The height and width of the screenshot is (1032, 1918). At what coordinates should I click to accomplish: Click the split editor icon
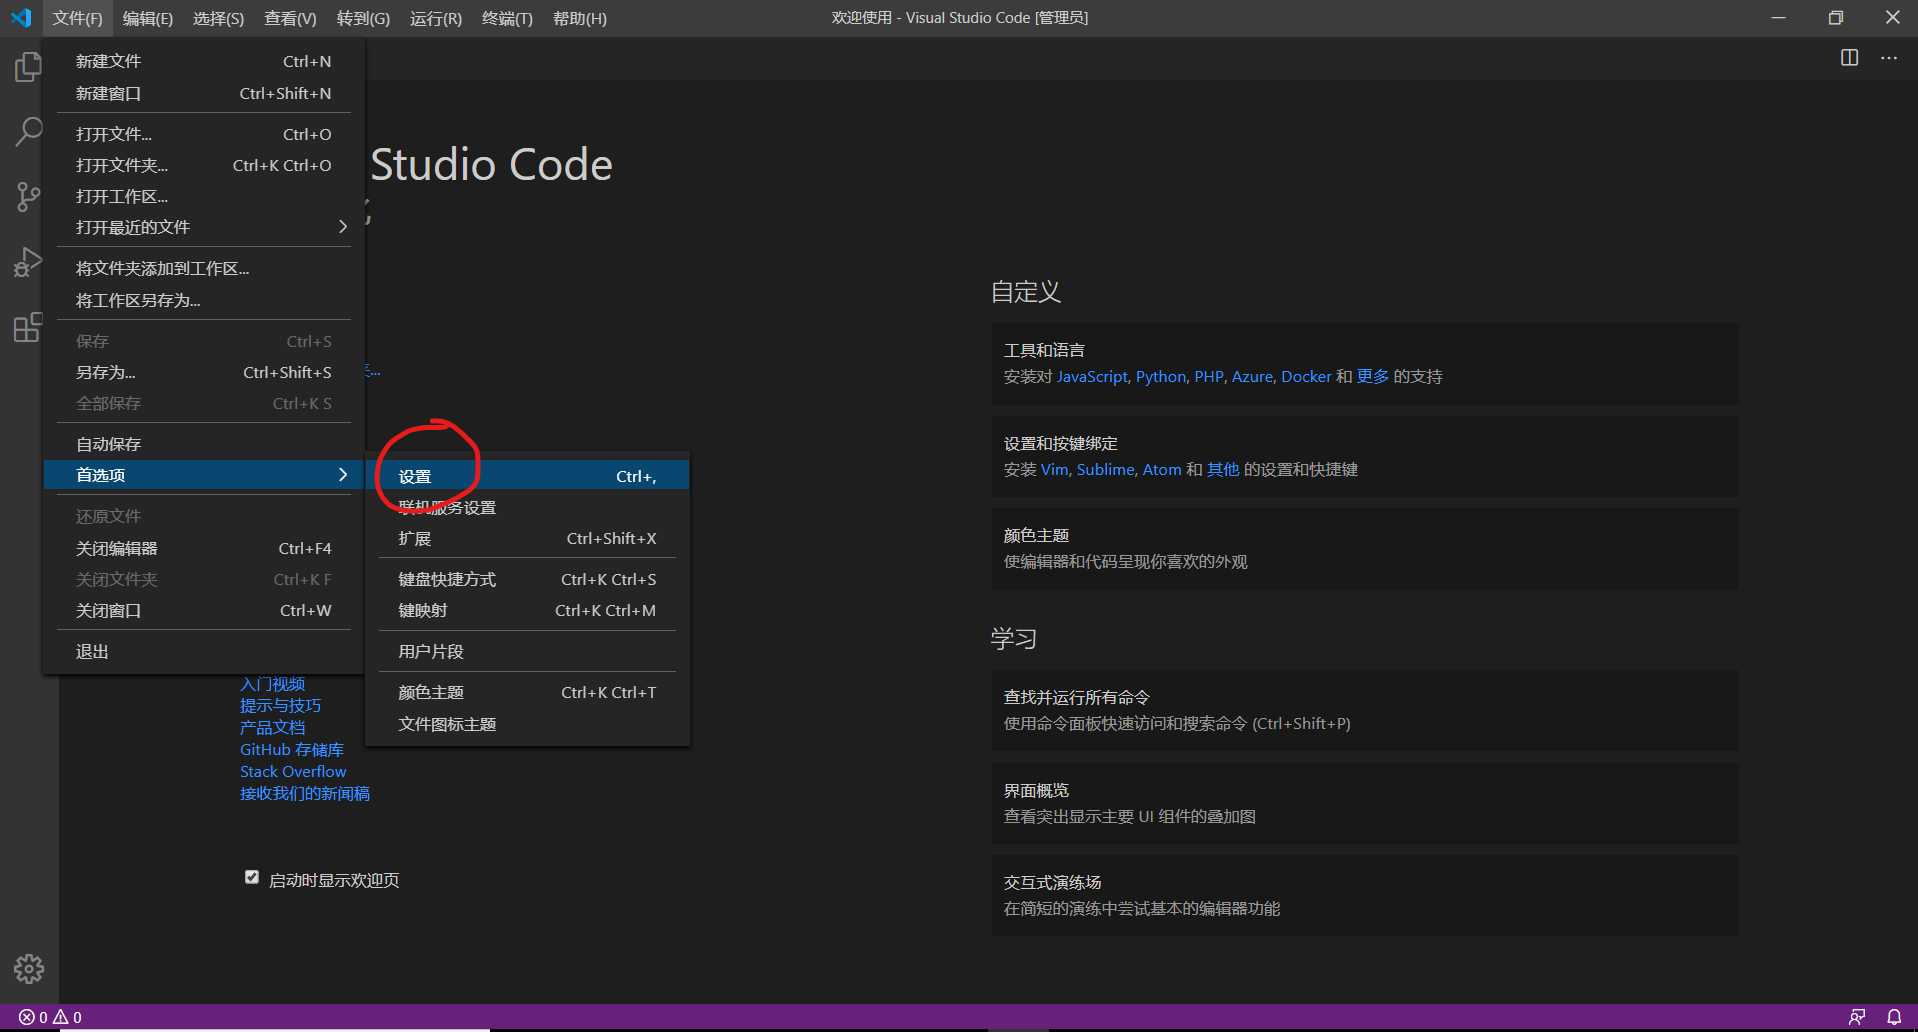tap(1850, 58)
